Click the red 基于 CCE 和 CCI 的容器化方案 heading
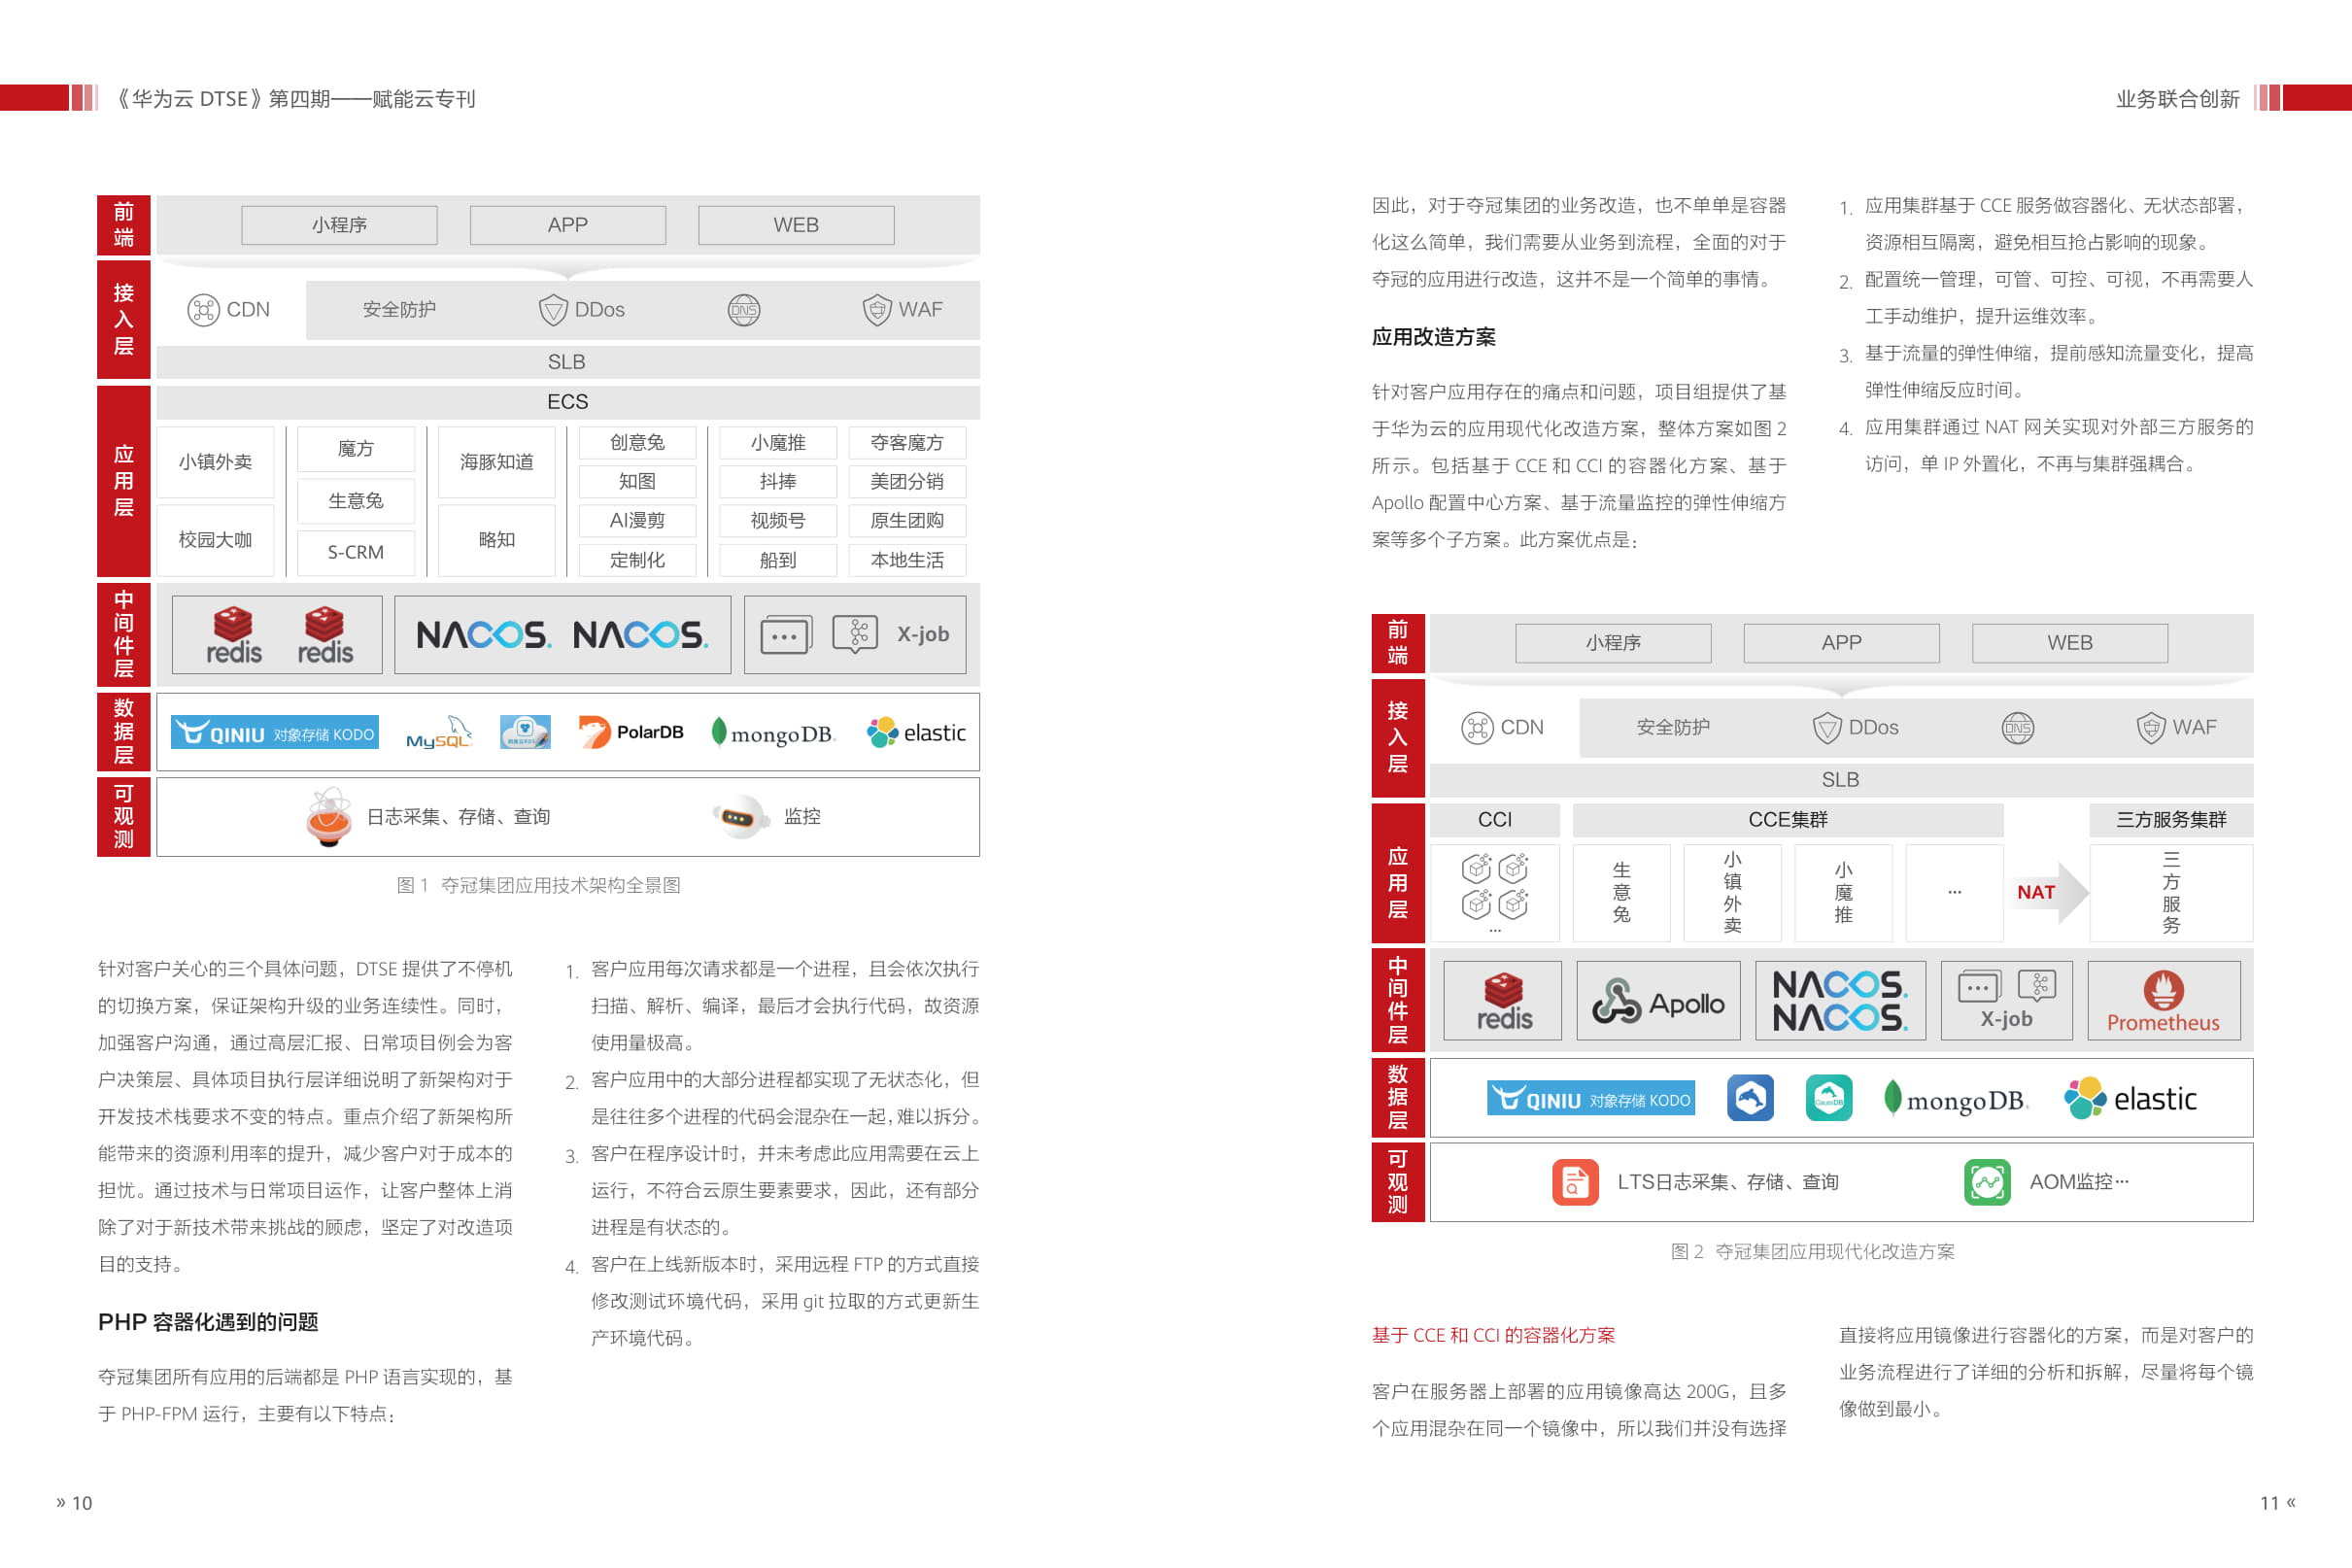Viewport: 2352px width, 1568px height. click(x=1493, y=1335)
